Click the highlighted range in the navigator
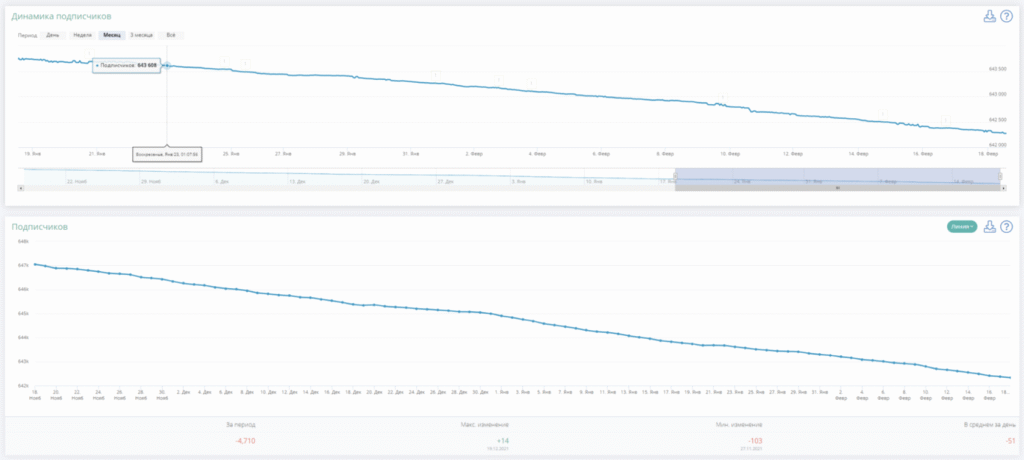Screen dimensions: 1024x460 (x=838, y=176)
